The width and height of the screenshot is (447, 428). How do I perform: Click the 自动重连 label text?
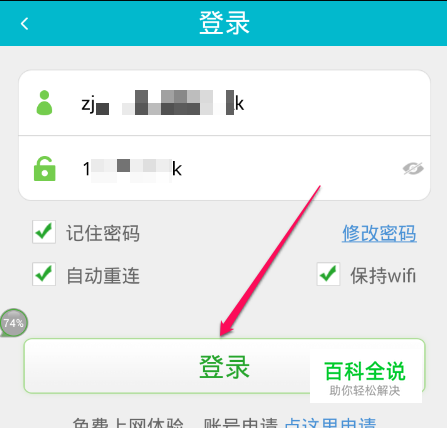103,275
